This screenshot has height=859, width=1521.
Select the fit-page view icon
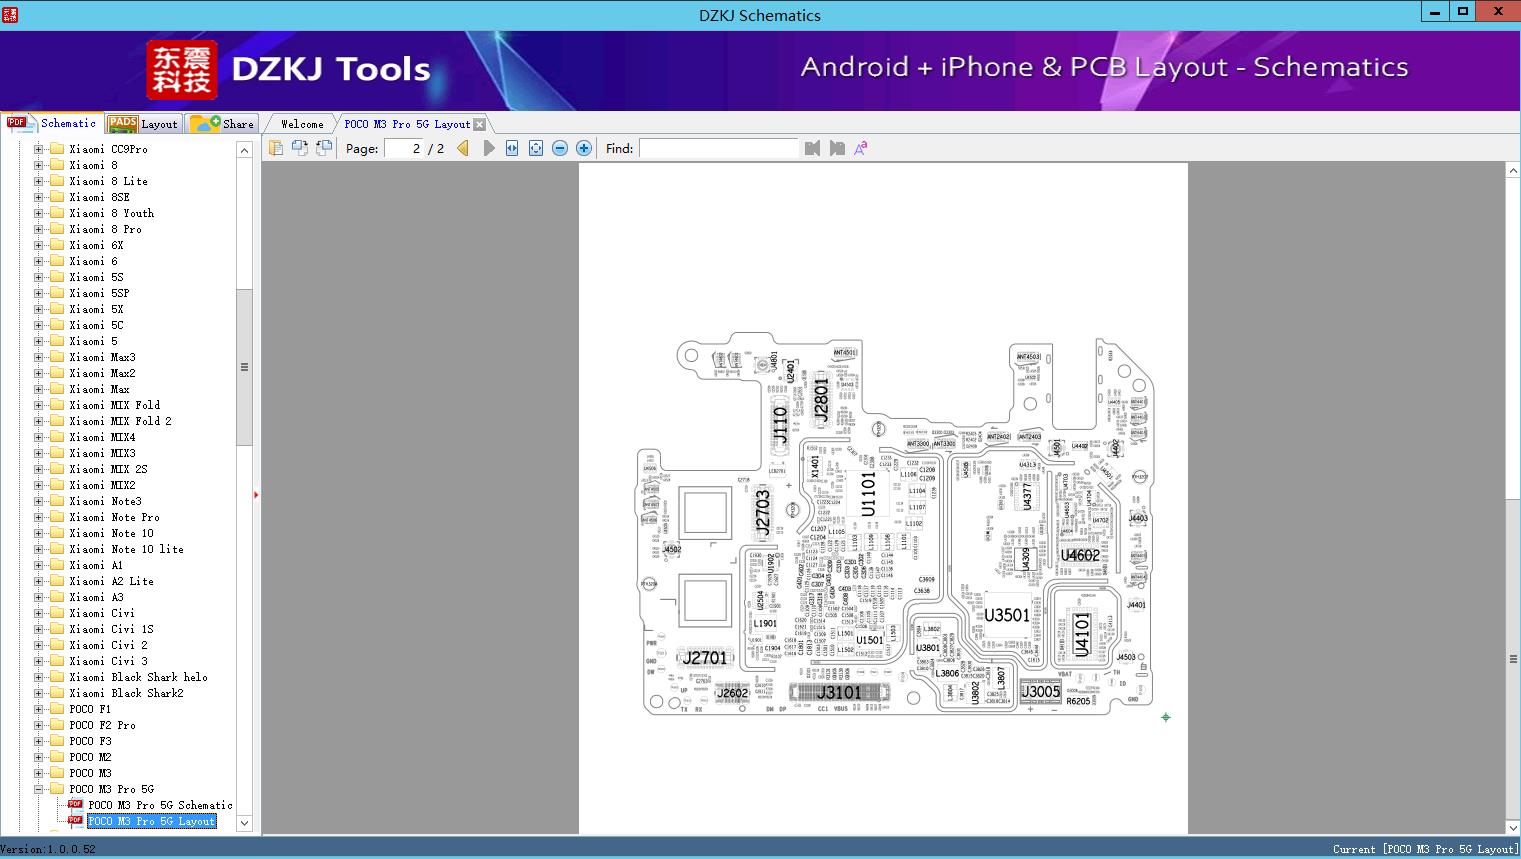(536, 148)
